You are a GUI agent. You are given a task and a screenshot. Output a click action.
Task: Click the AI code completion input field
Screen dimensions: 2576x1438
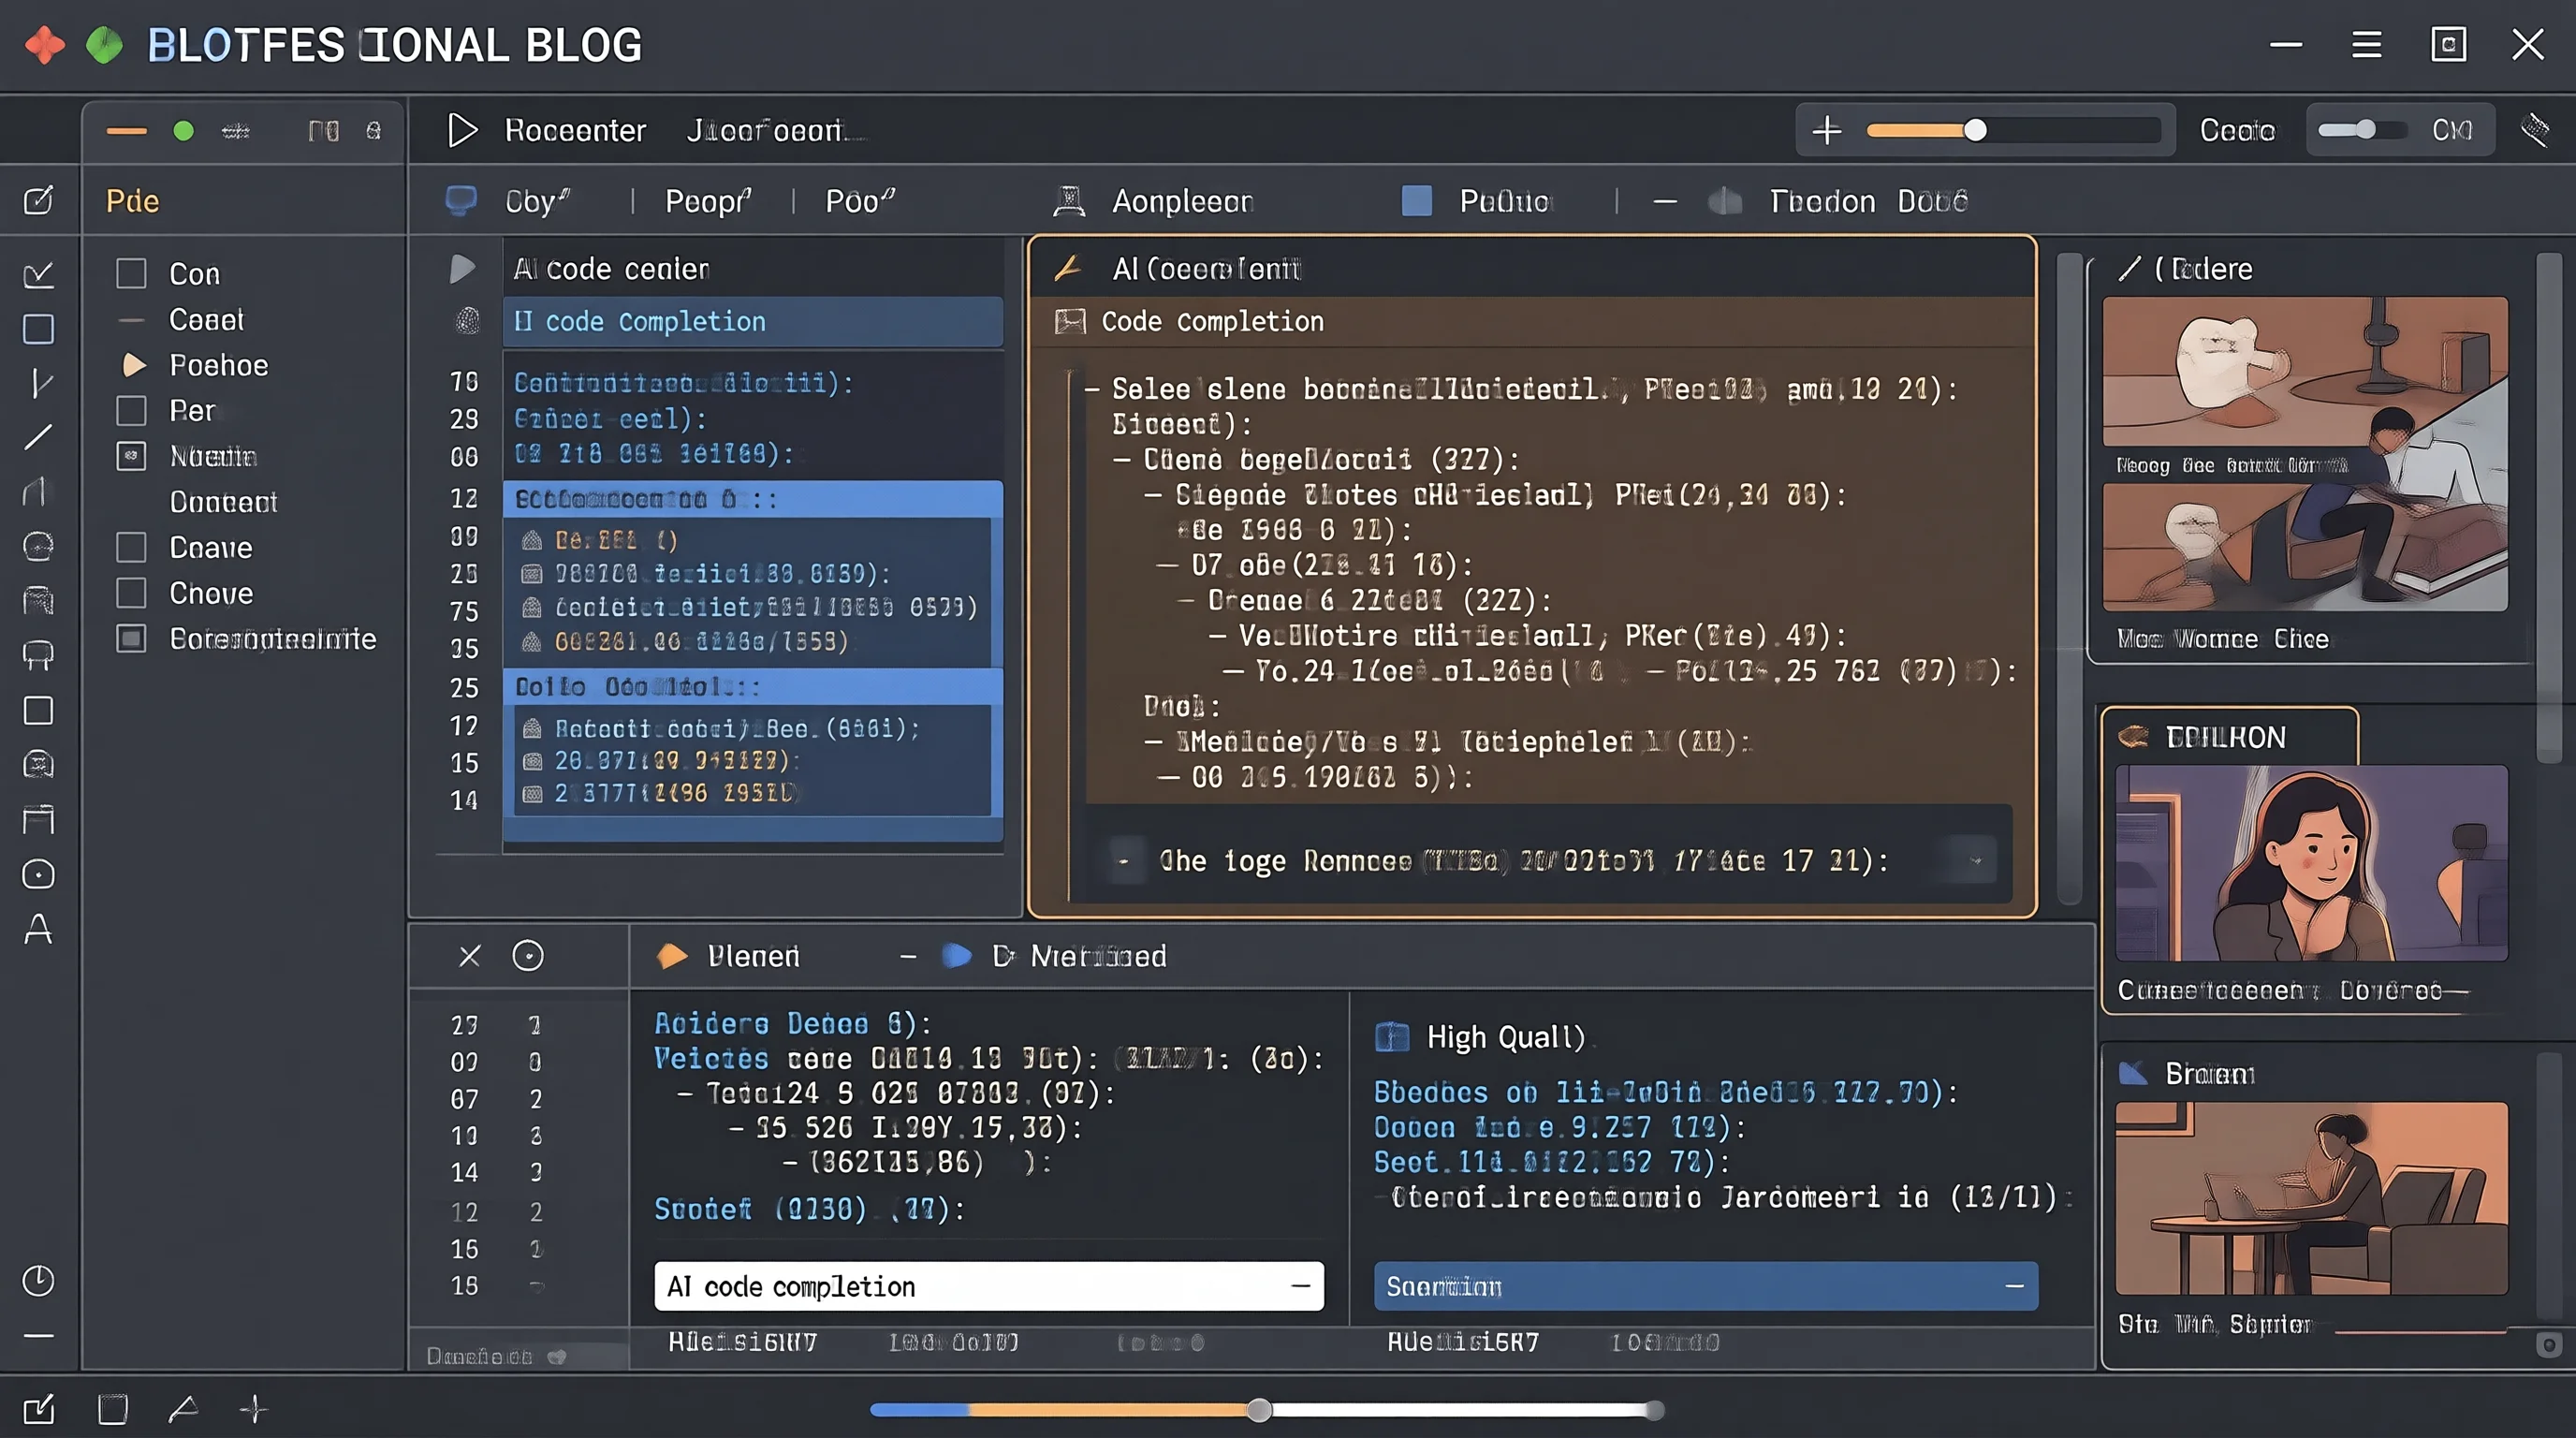(x=989, y=1286)
